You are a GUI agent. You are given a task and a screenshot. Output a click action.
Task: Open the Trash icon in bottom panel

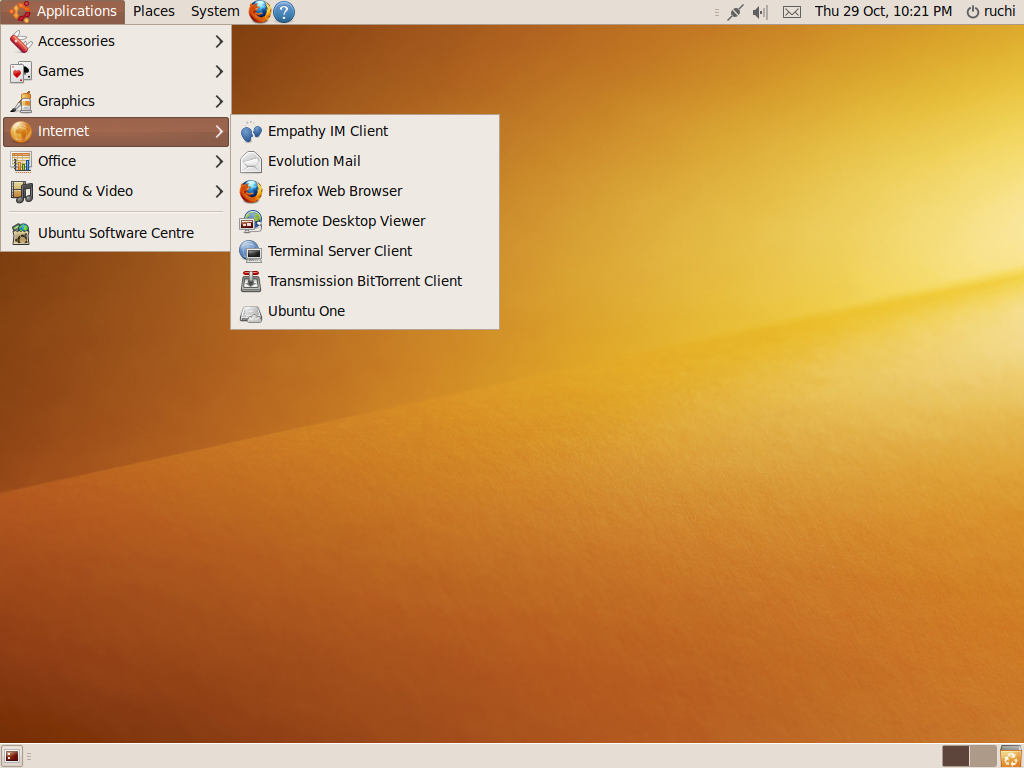[x=1010, y=756]
